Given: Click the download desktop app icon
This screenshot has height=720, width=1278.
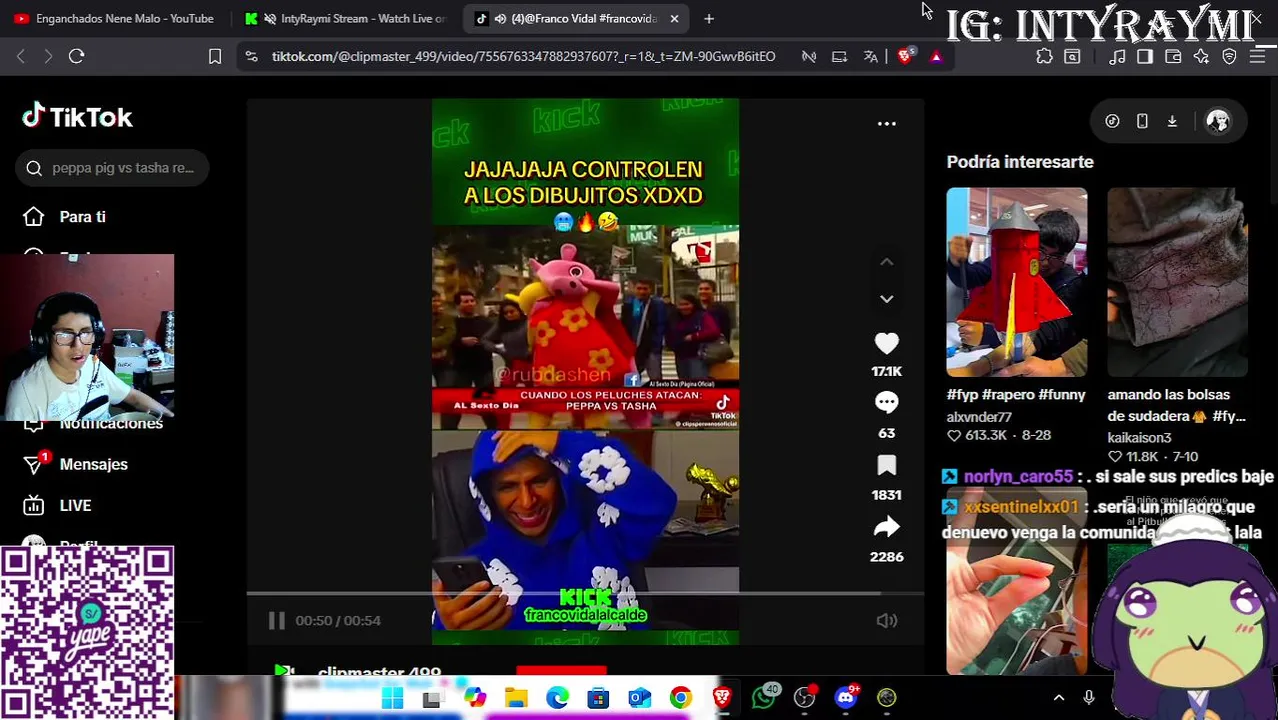Looking at the screenshot, I should (1172, 121).
